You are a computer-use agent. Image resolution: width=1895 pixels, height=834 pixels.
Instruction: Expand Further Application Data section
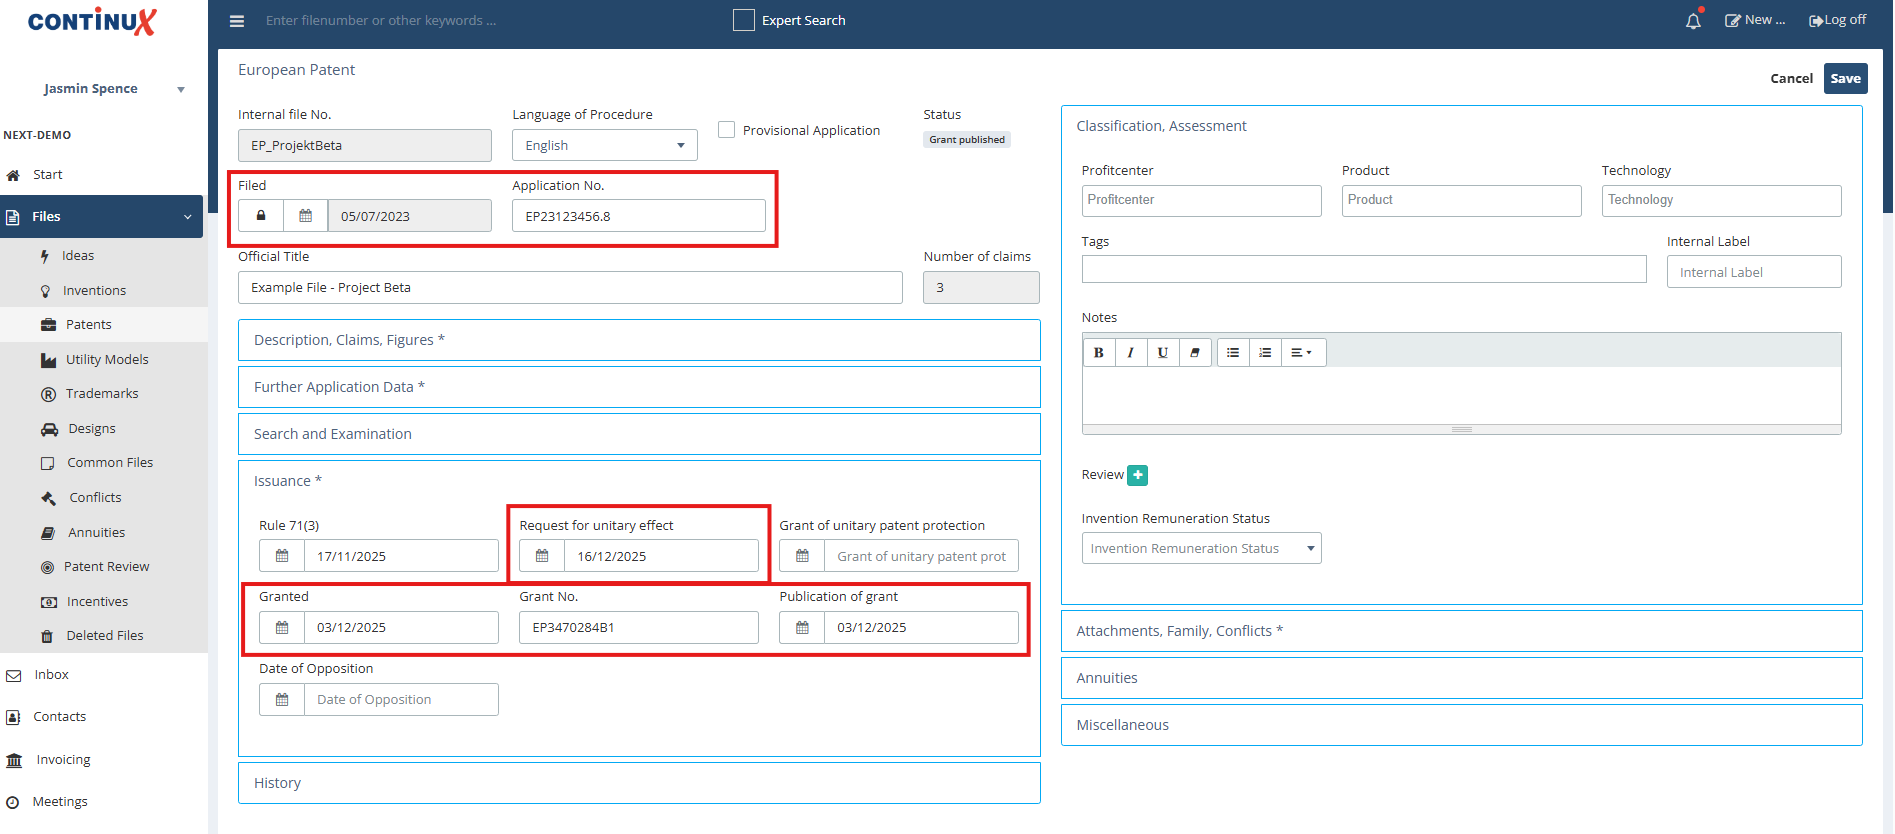coord(639,387)
